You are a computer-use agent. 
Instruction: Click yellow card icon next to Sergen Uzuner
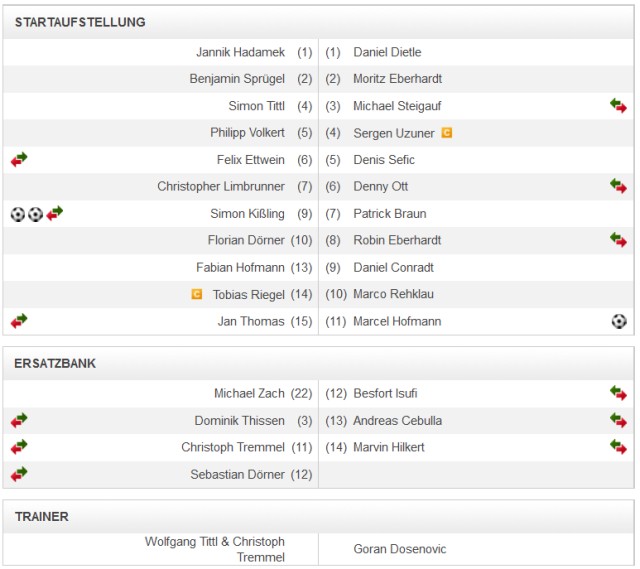tap(447, 133)
